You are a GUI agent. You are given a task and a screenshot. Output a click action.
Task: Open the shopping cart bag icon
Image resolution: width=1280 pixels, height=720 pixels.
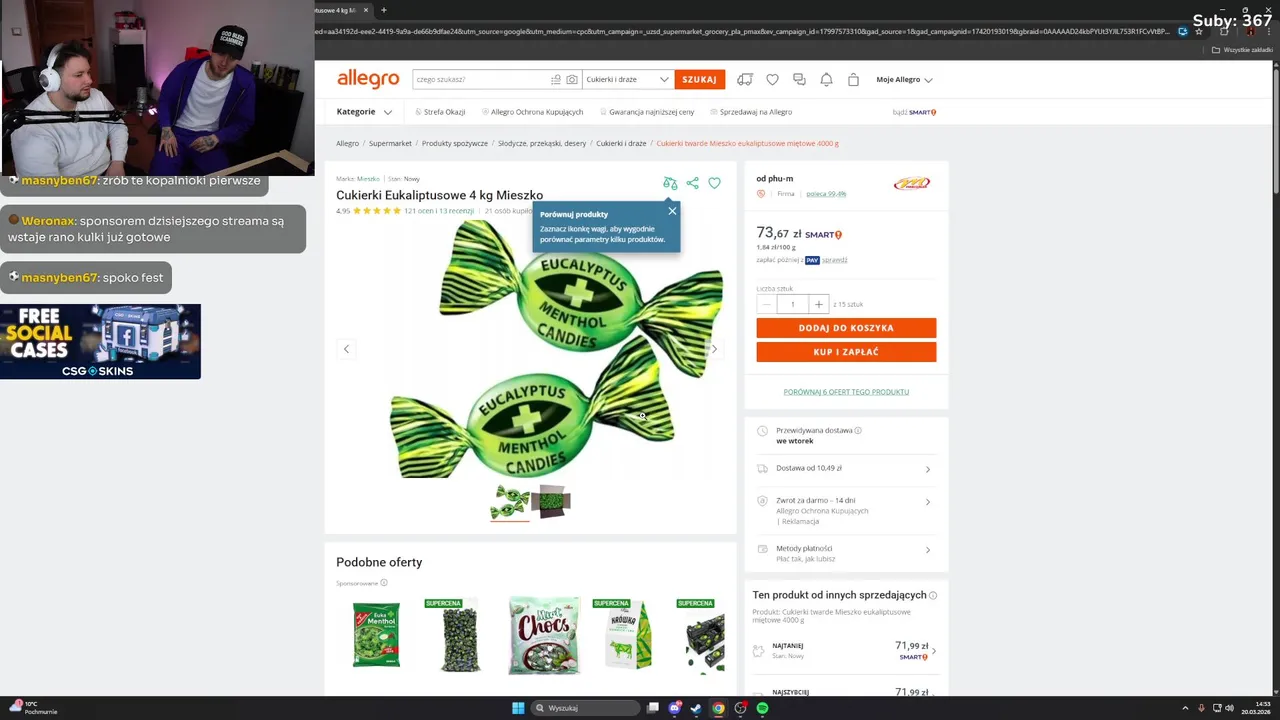[x=853, y=79]
